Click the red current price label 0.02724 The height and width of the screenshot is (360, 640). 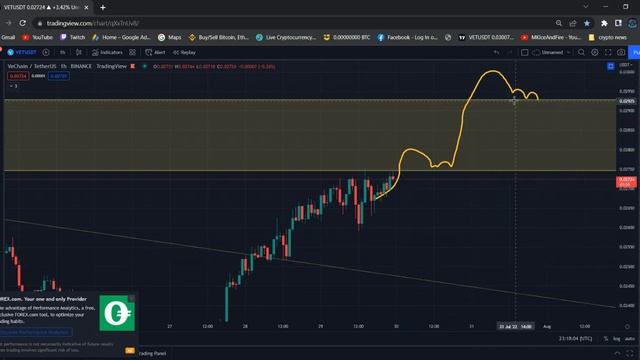point(627,182)
